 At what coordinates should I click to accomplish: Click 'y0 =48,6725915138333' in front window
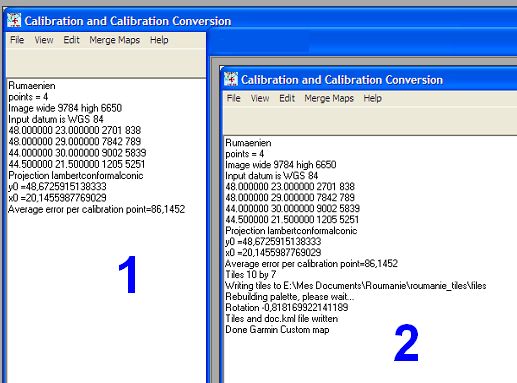[x=273, y=242]
